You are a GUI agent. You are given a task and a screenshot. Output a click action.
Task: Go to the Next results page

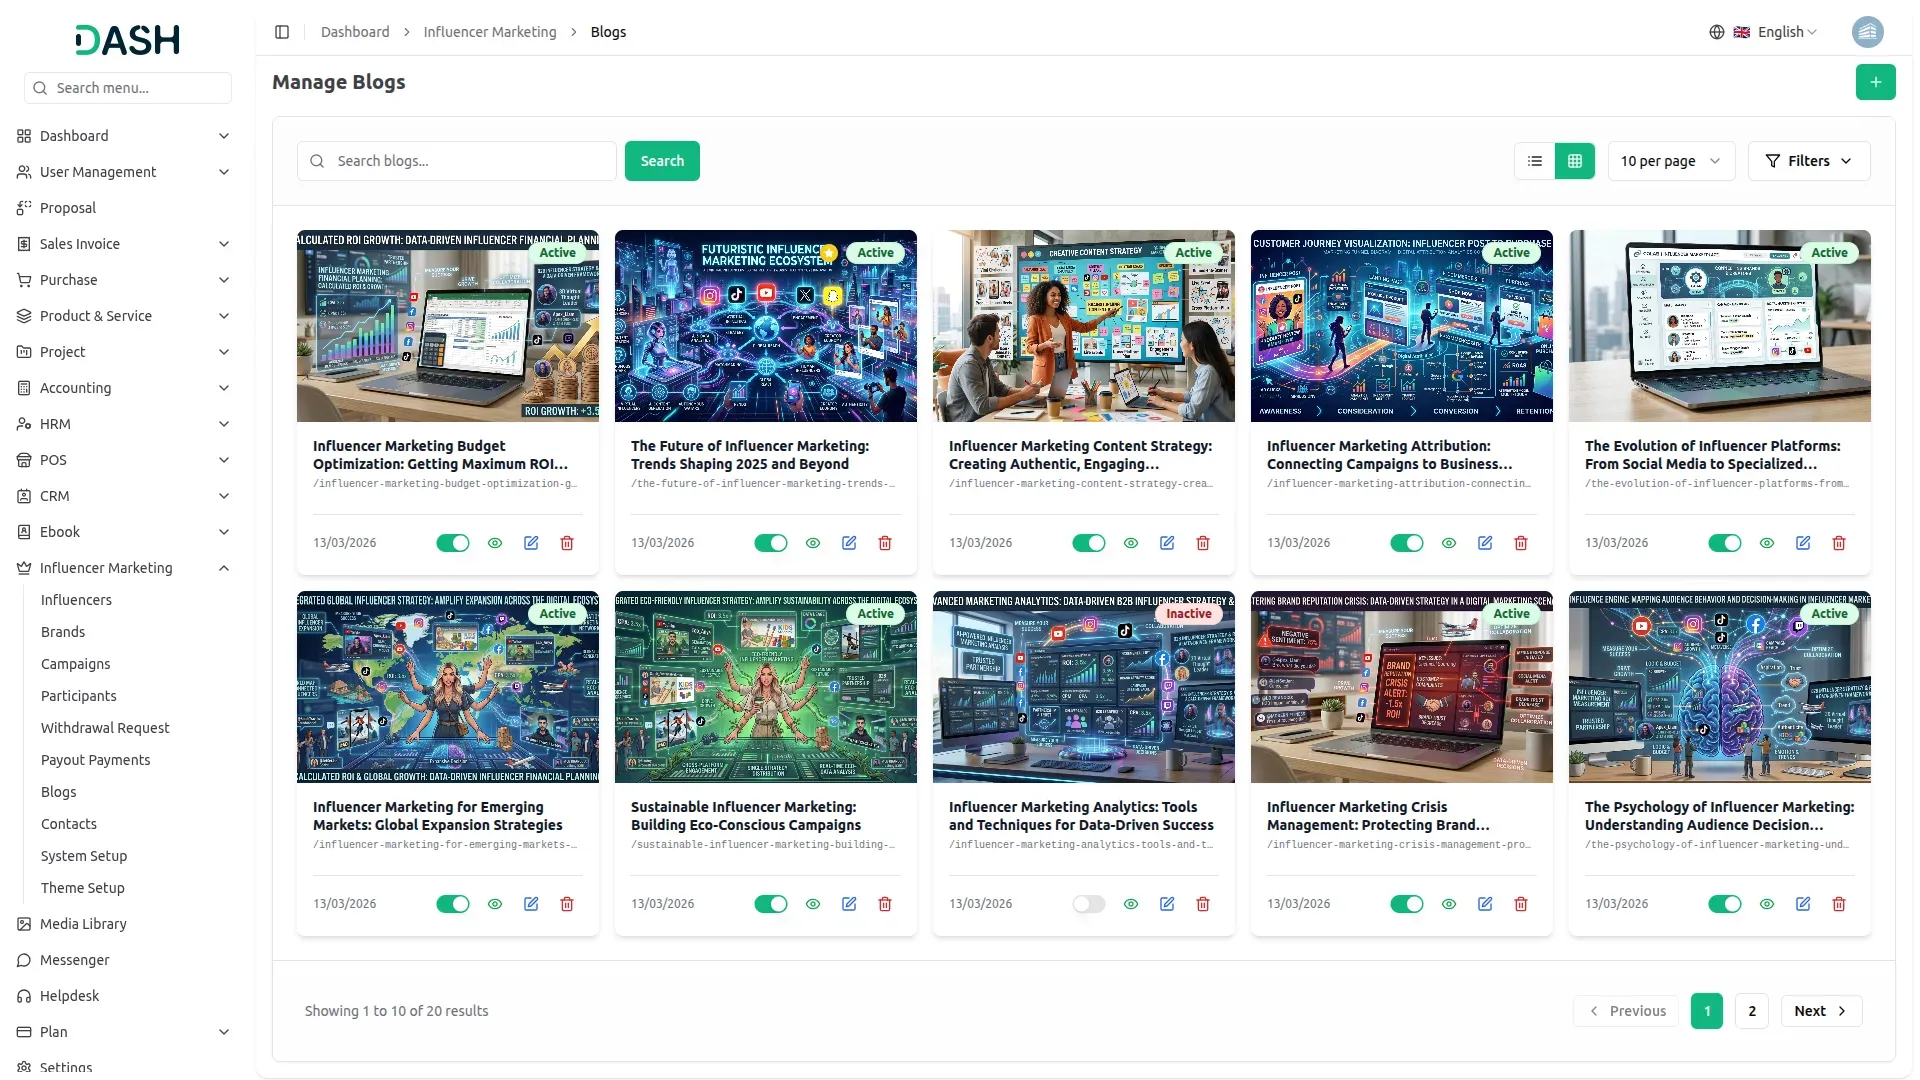click(x=1820, y=1011)
